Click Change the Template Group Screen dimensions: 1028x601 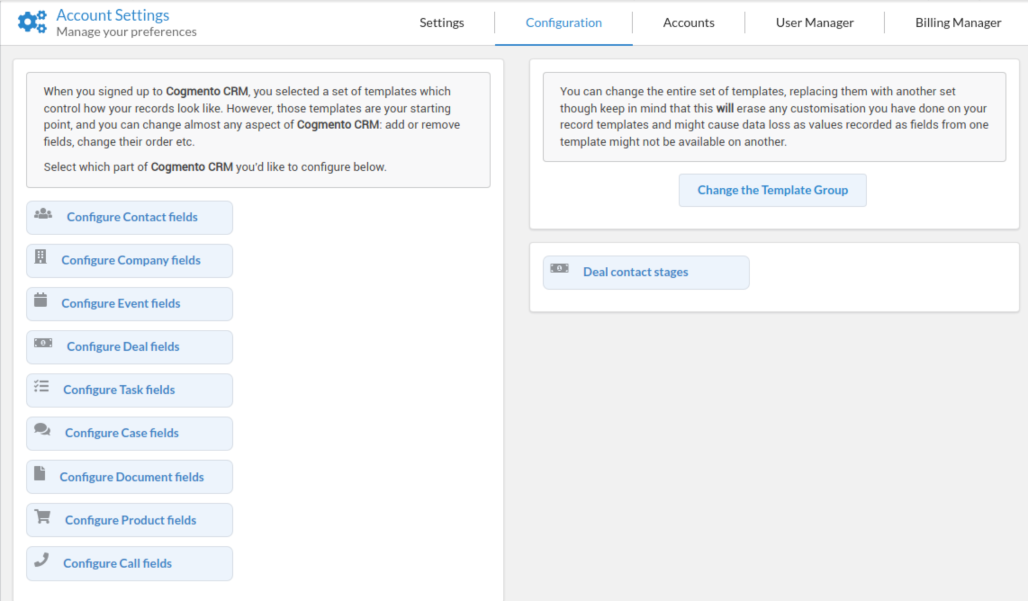[x=772, y=190]
